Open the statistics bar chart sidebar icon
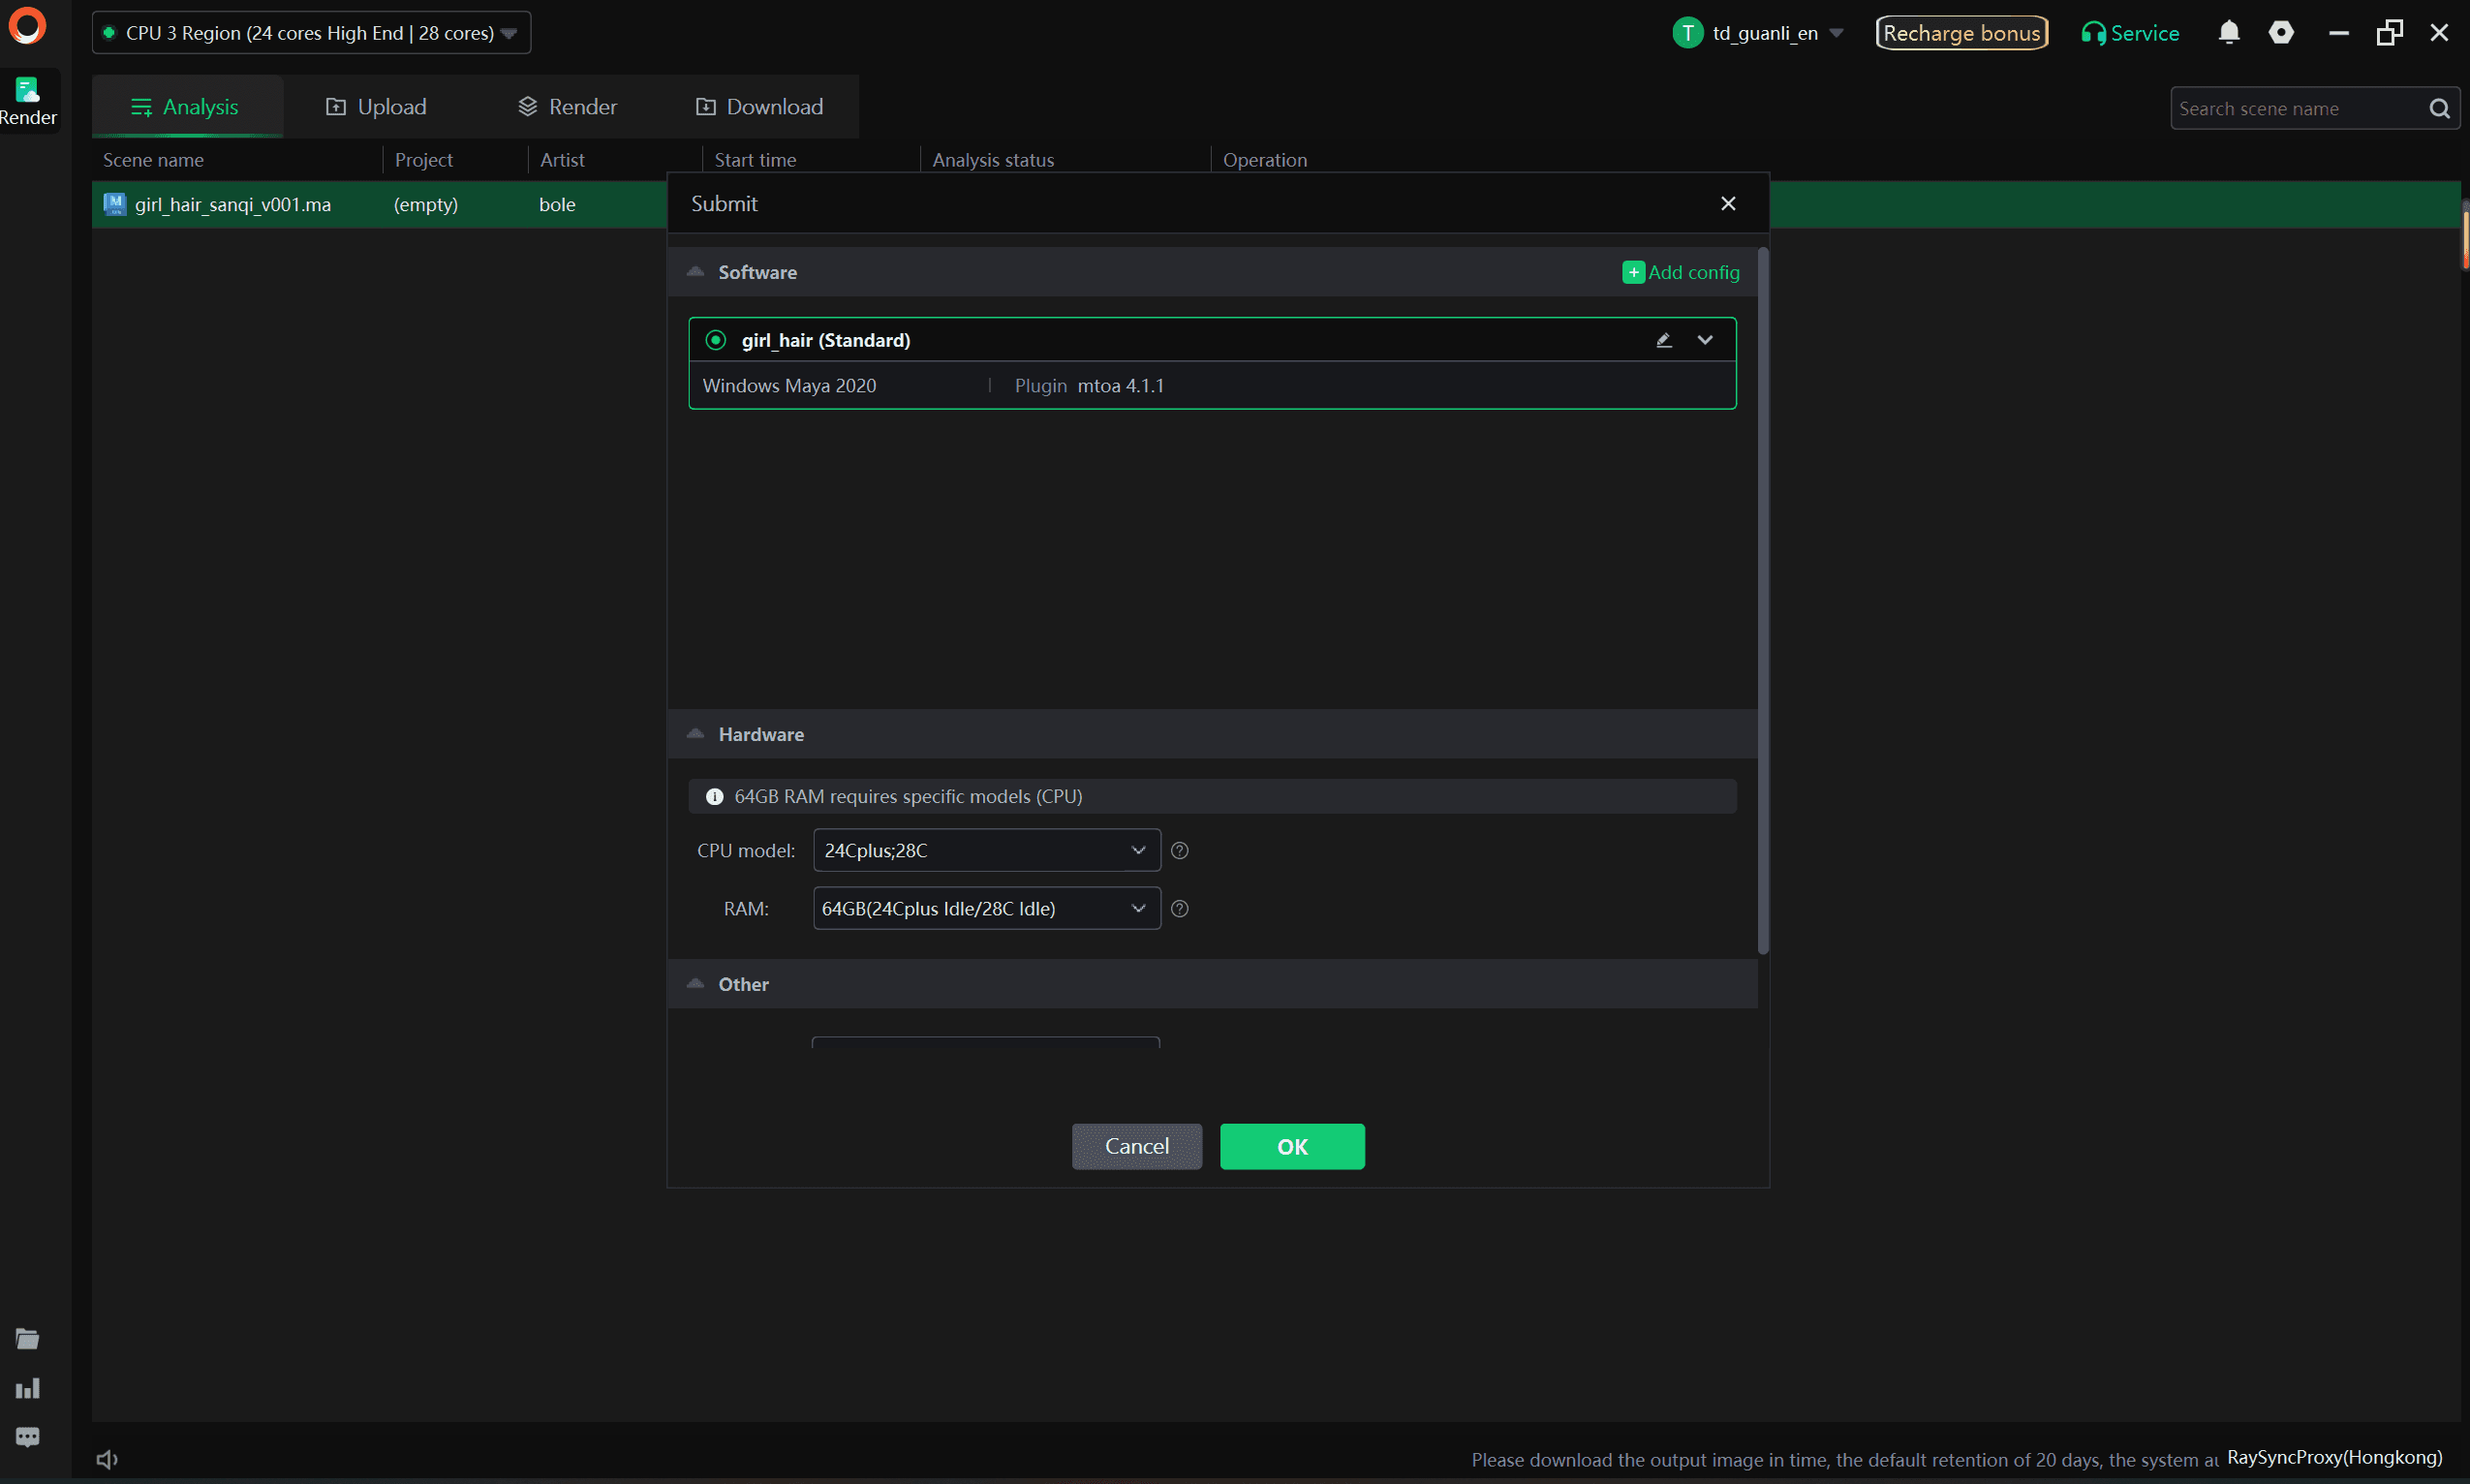The height and width of the screenshot is (1484, 2470). click(28, 1388)
